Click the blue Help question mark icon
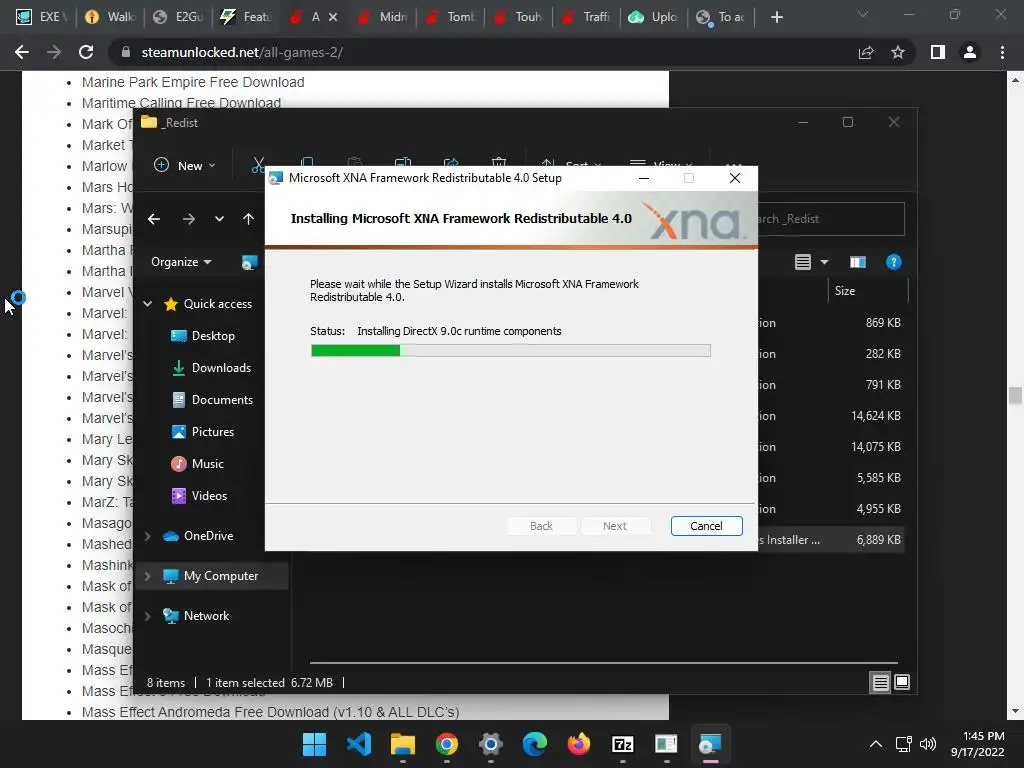The height and width of the screenshot is (768, 1024). [893, 262]
